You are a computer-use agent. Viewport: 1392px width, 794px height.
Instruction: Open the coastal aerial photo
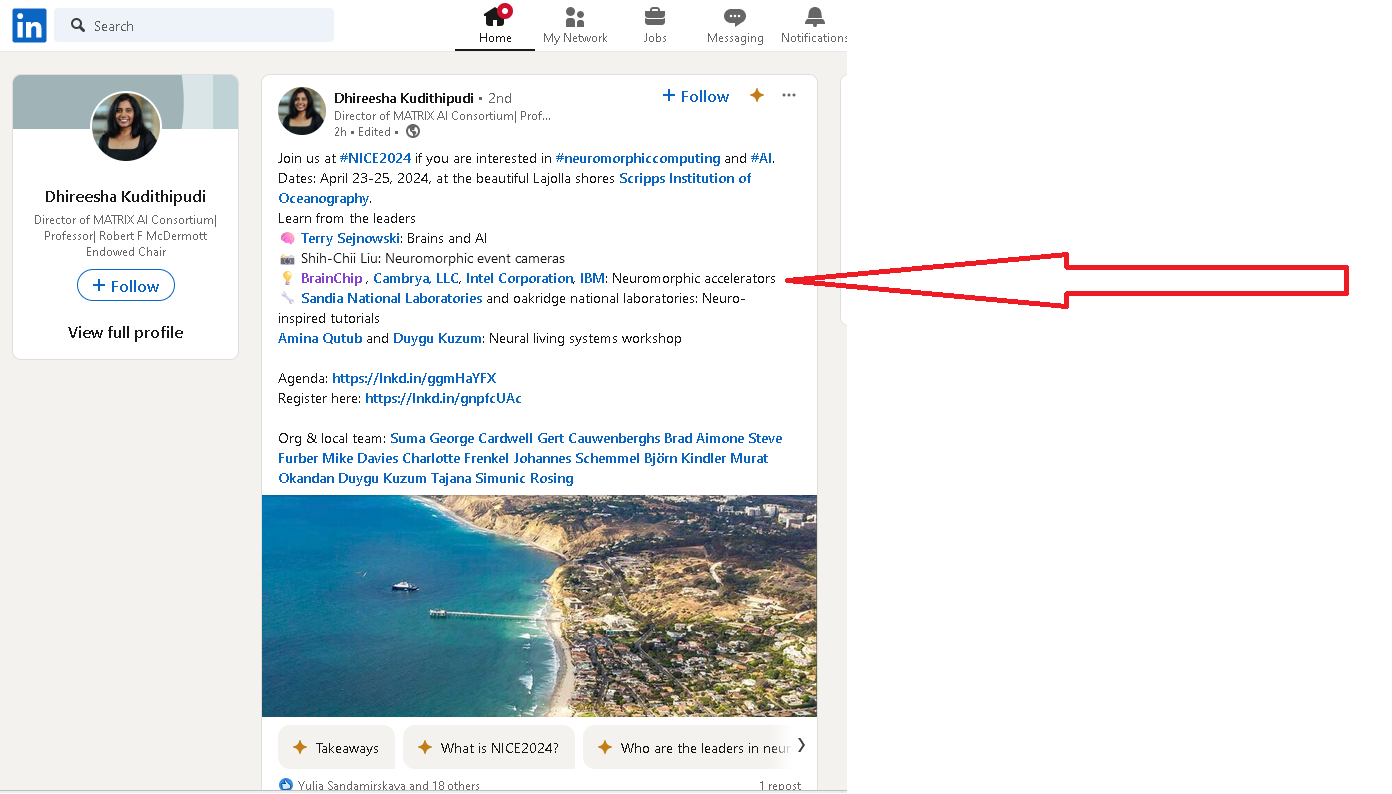(x=539, y=606)
